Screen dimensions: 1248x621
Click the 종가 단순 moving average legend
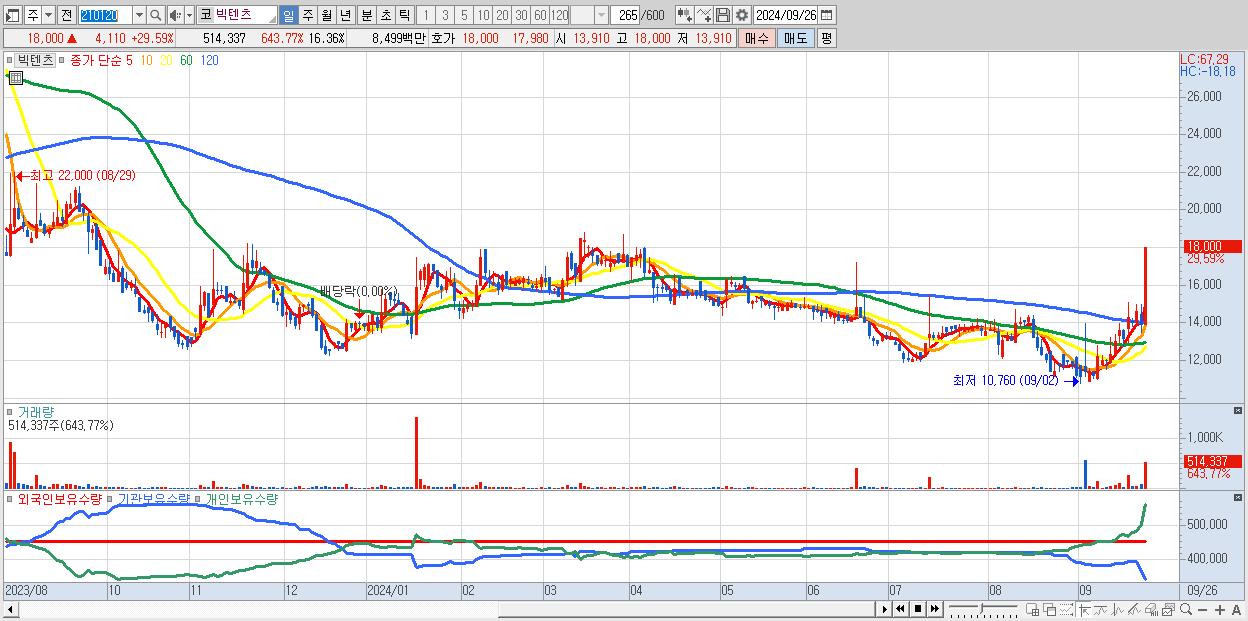[100, 60]
